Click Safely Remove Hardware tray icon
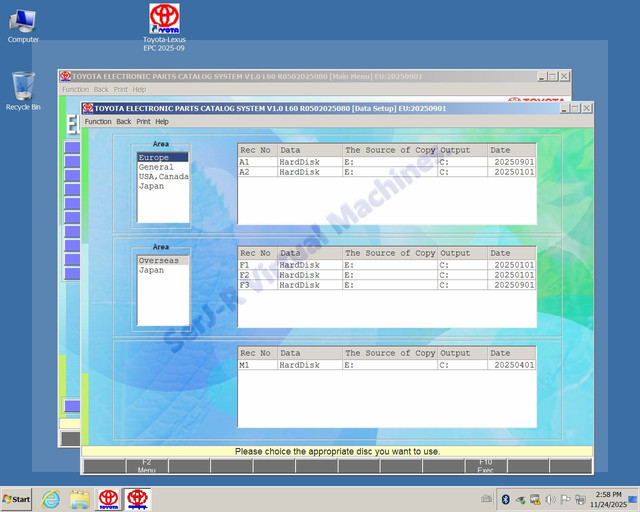The image size is (640, 512). click(x=520, y=499)
